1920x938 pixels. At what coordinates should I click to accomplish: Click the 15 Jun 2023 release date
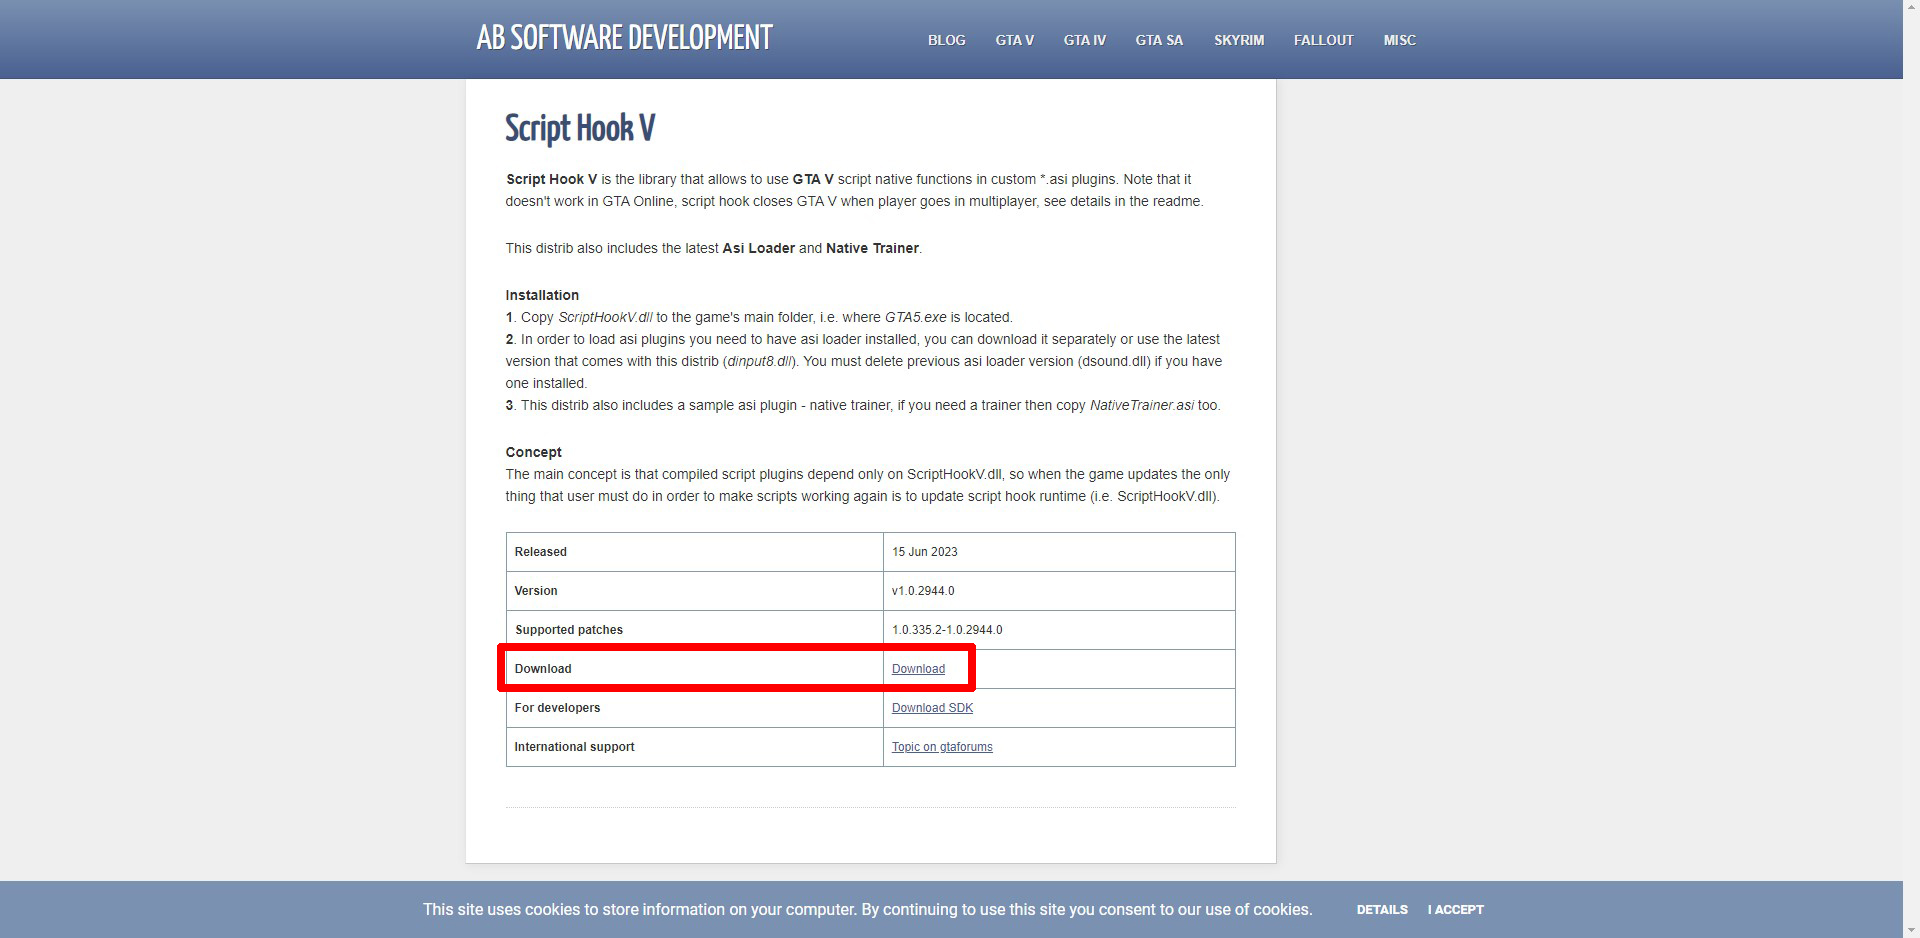point(925,552)
